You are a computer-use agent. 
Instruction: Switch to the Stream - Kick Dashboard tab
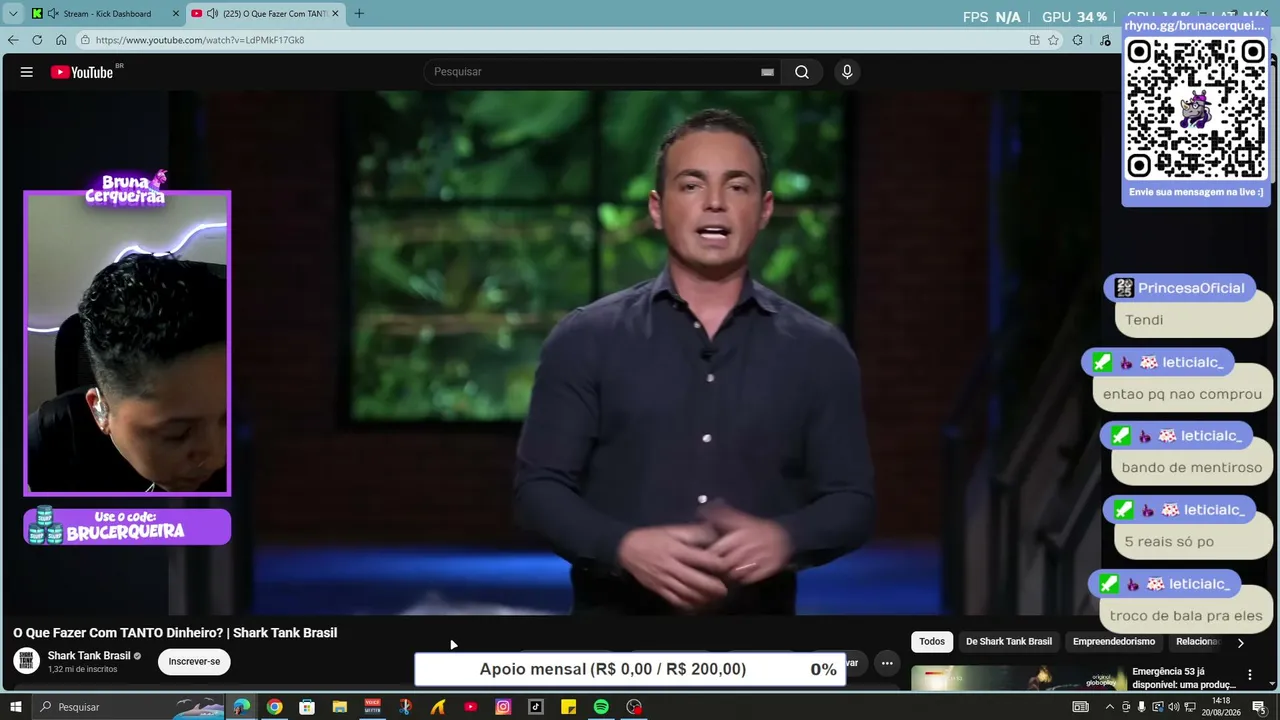coord(106,14)
